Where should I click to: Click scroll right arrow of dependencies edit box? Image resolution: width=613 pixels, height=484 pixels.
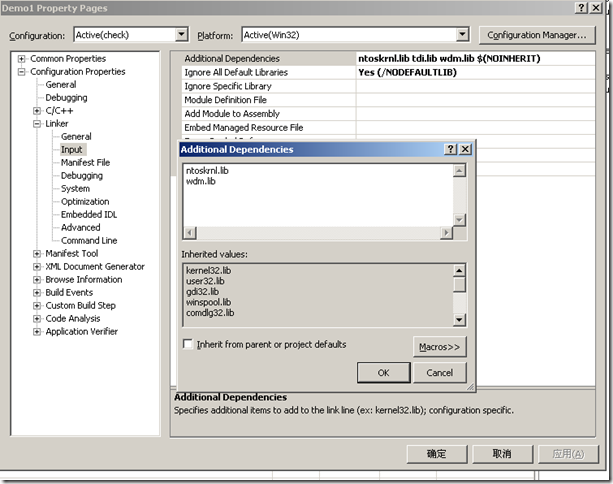click(x=446, y=233)
